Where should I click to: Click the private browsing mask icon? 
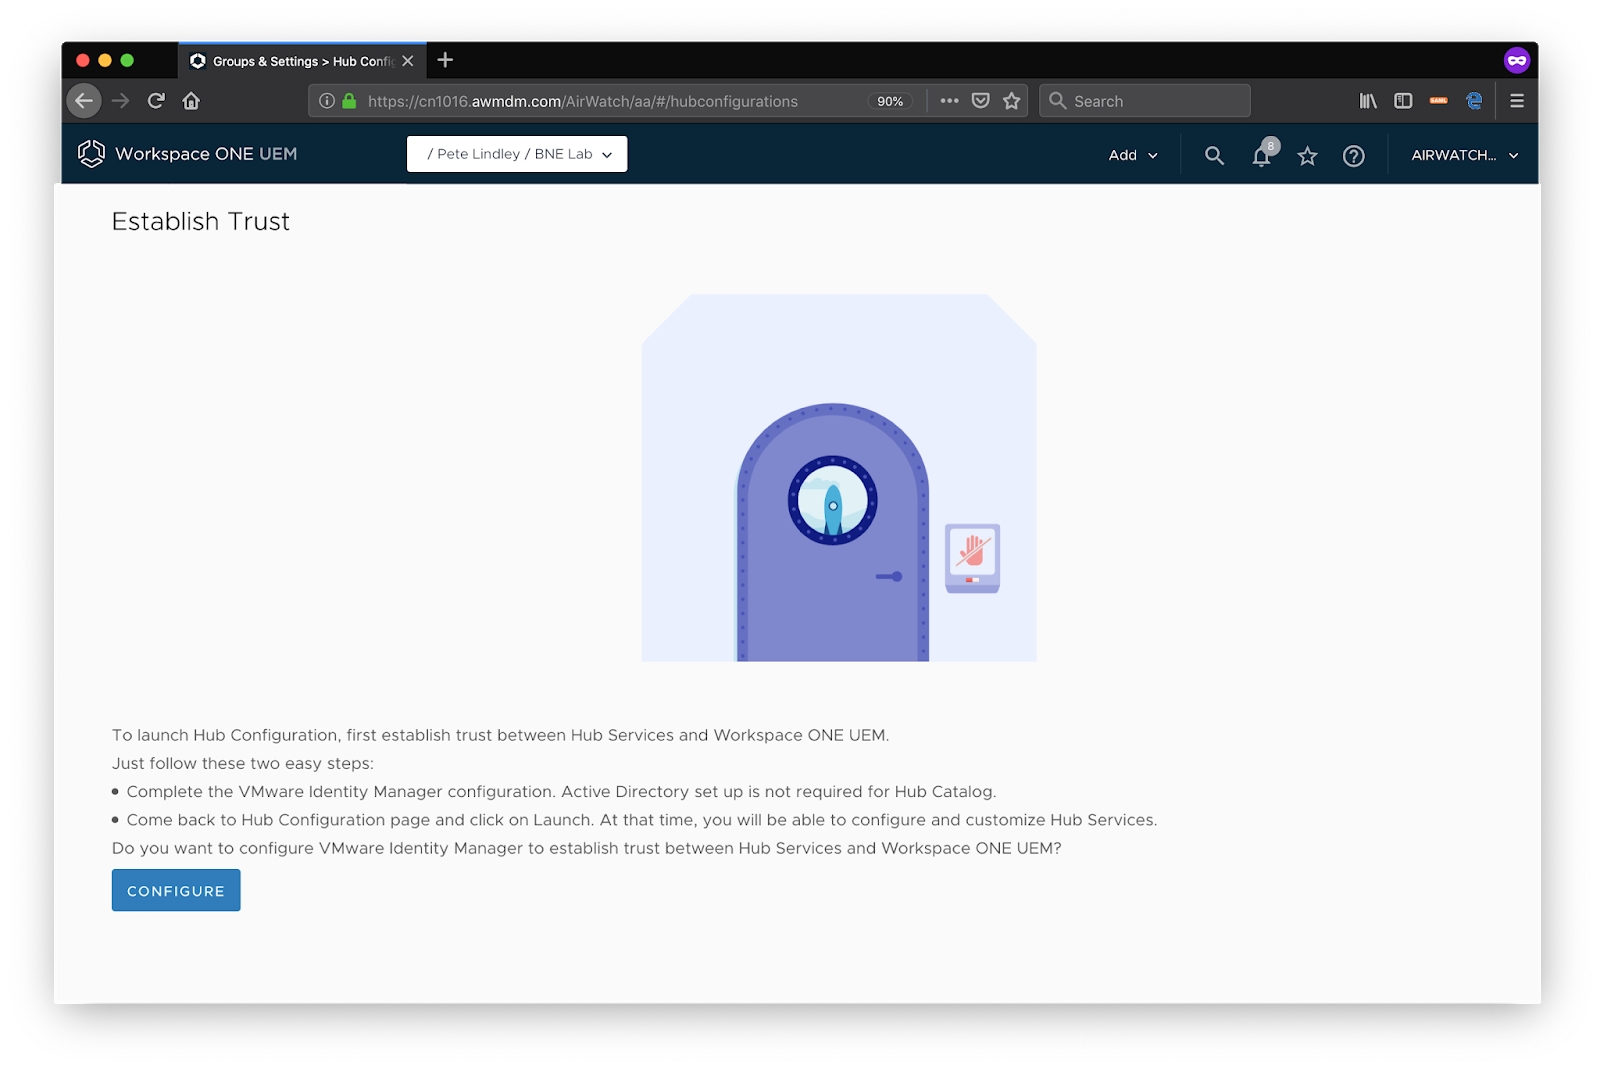(1517, 60)
